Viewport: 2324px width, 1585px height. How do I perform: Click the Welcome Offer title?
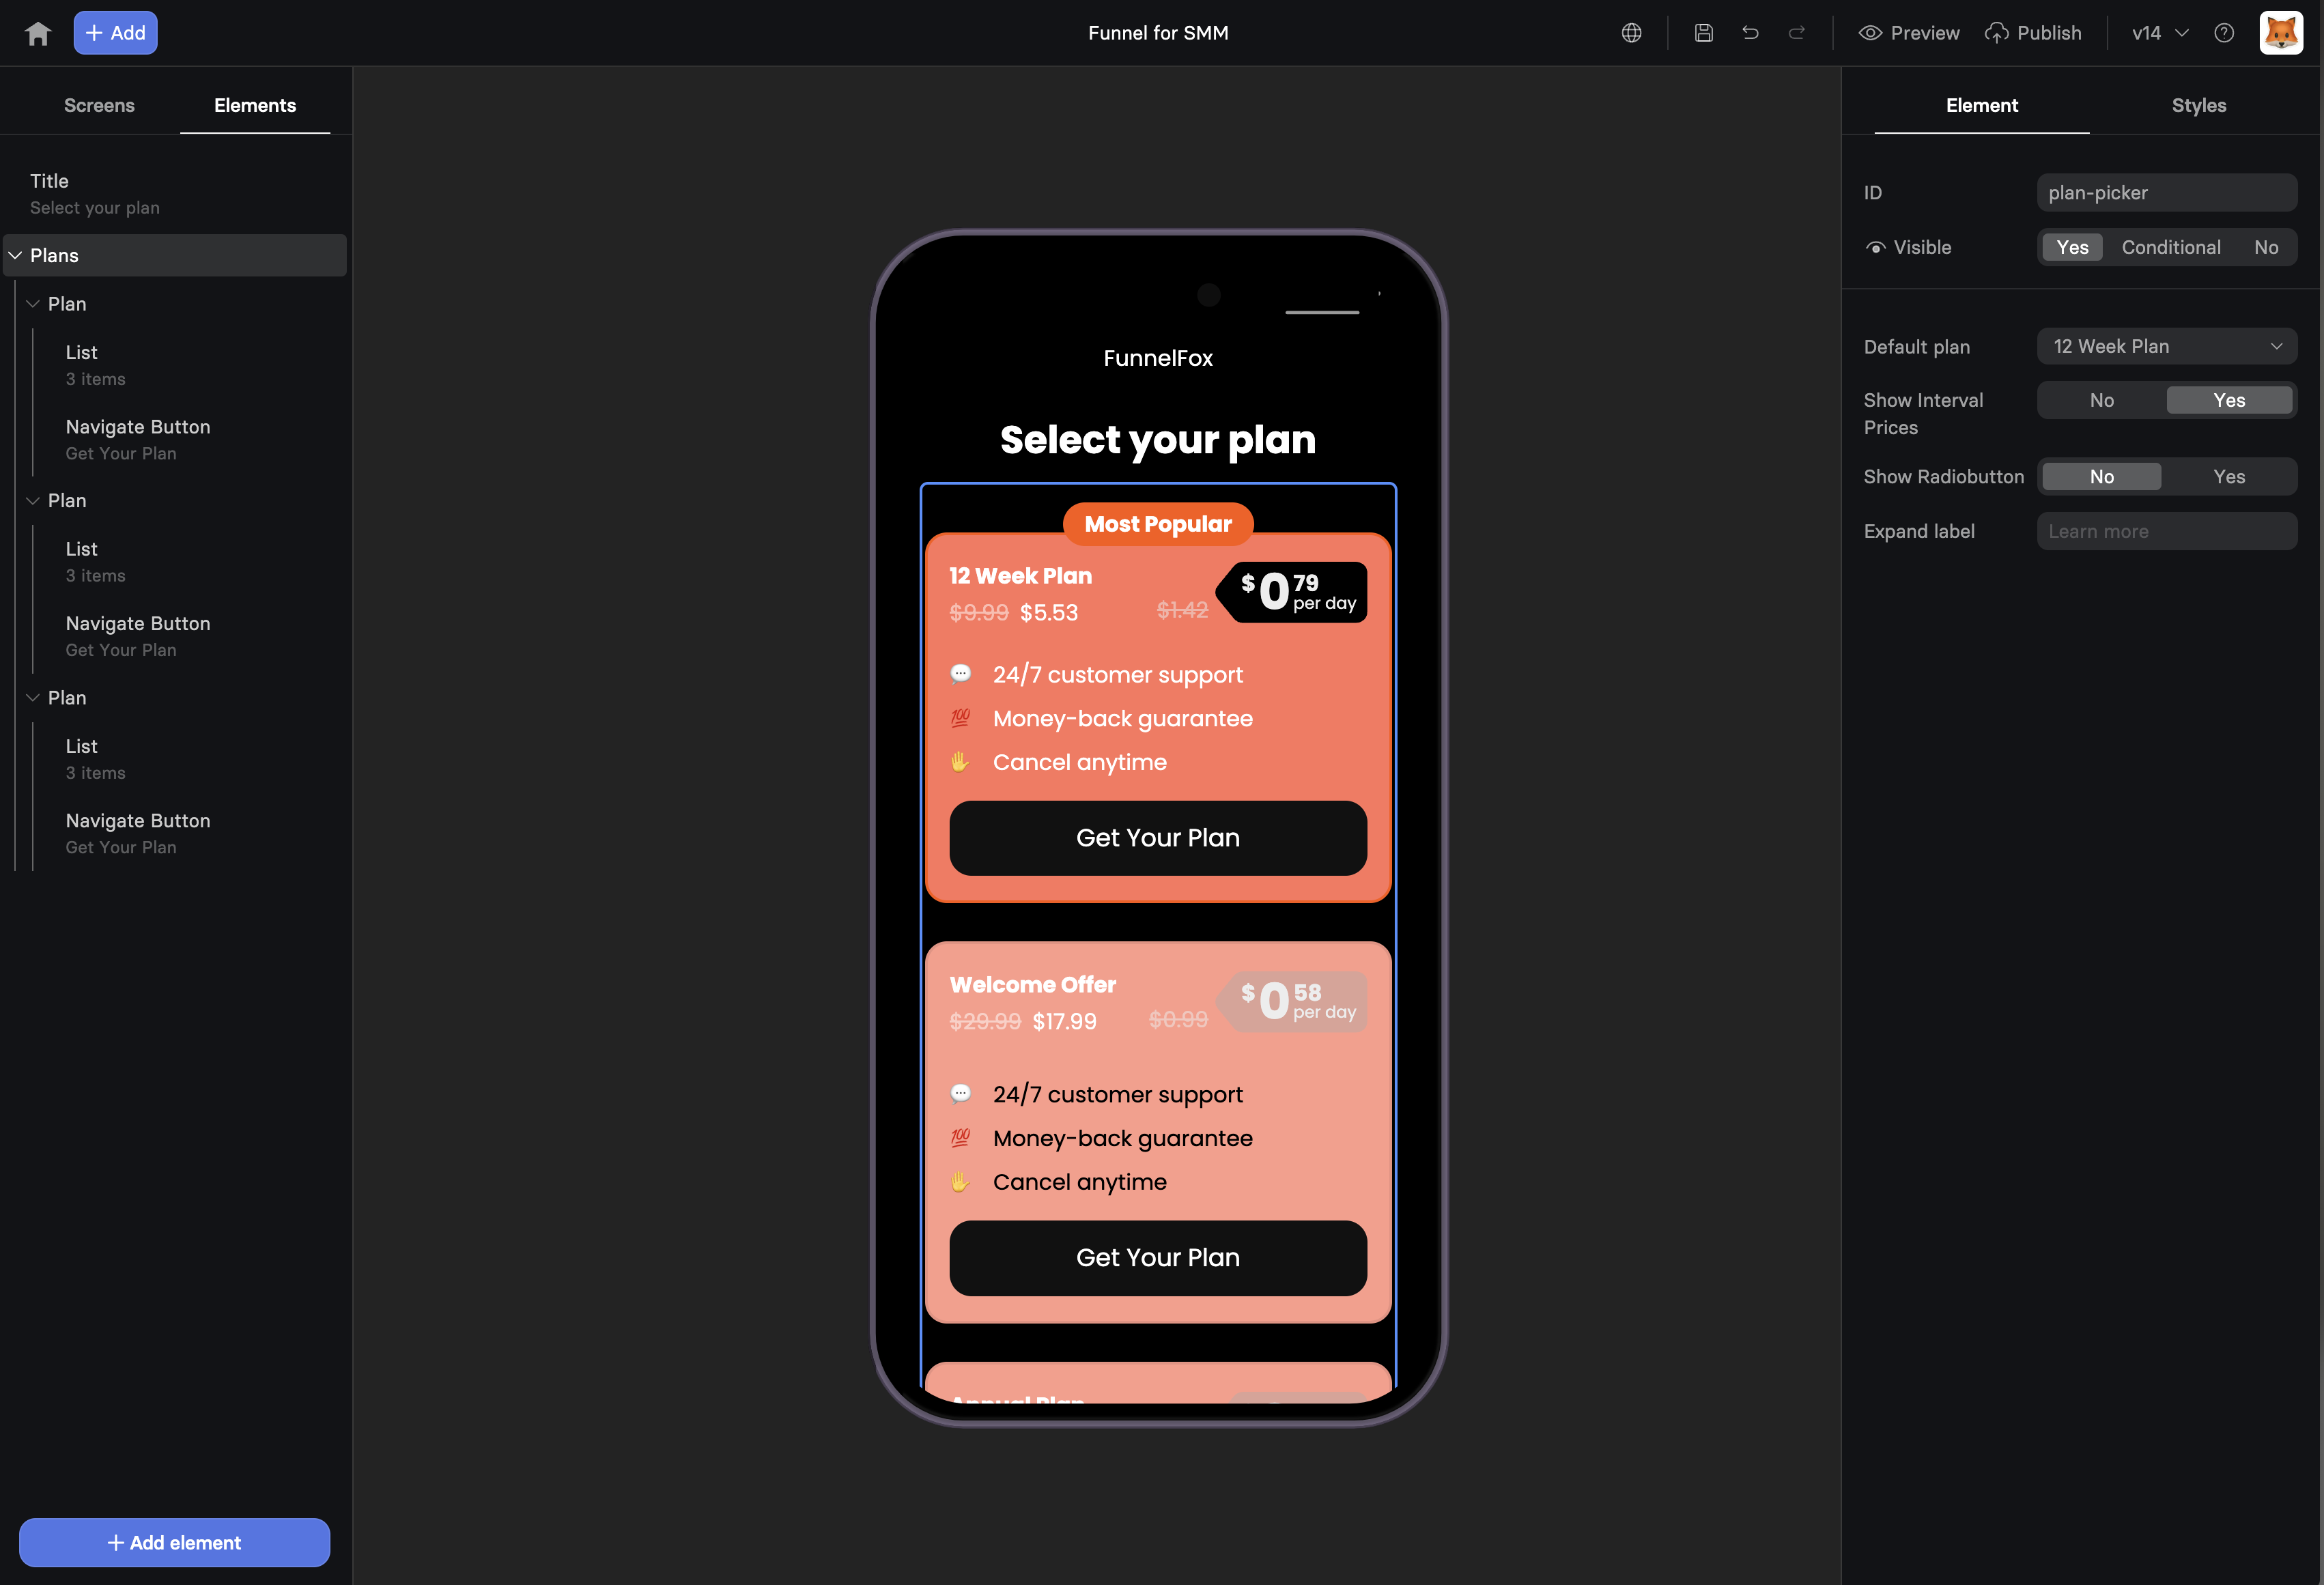[1033, 985]
